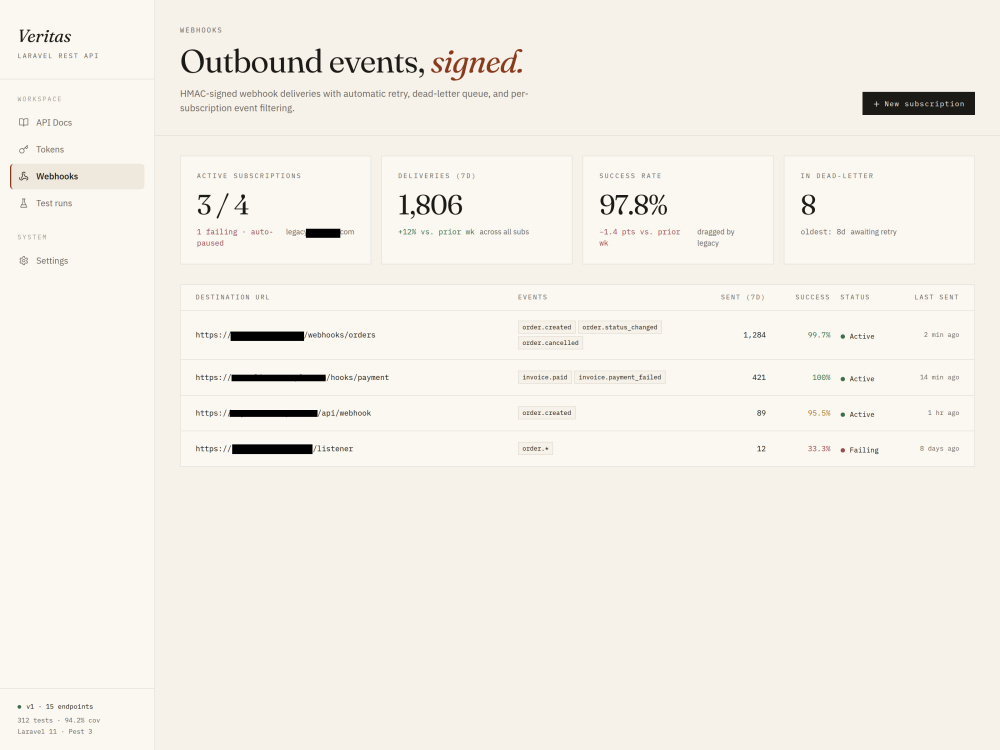Click the Success column header
This screenshot has width=1000, height=750.
tap(812, 297)
